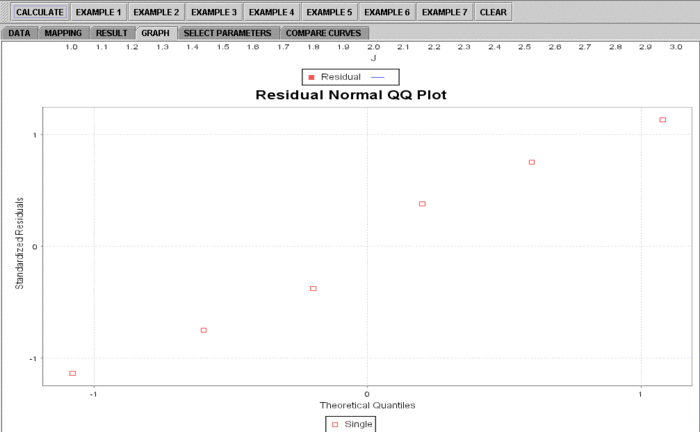Load EXAMPLE 1 data
The height and width of the screenshot is (432, 700).
[98, 13]
